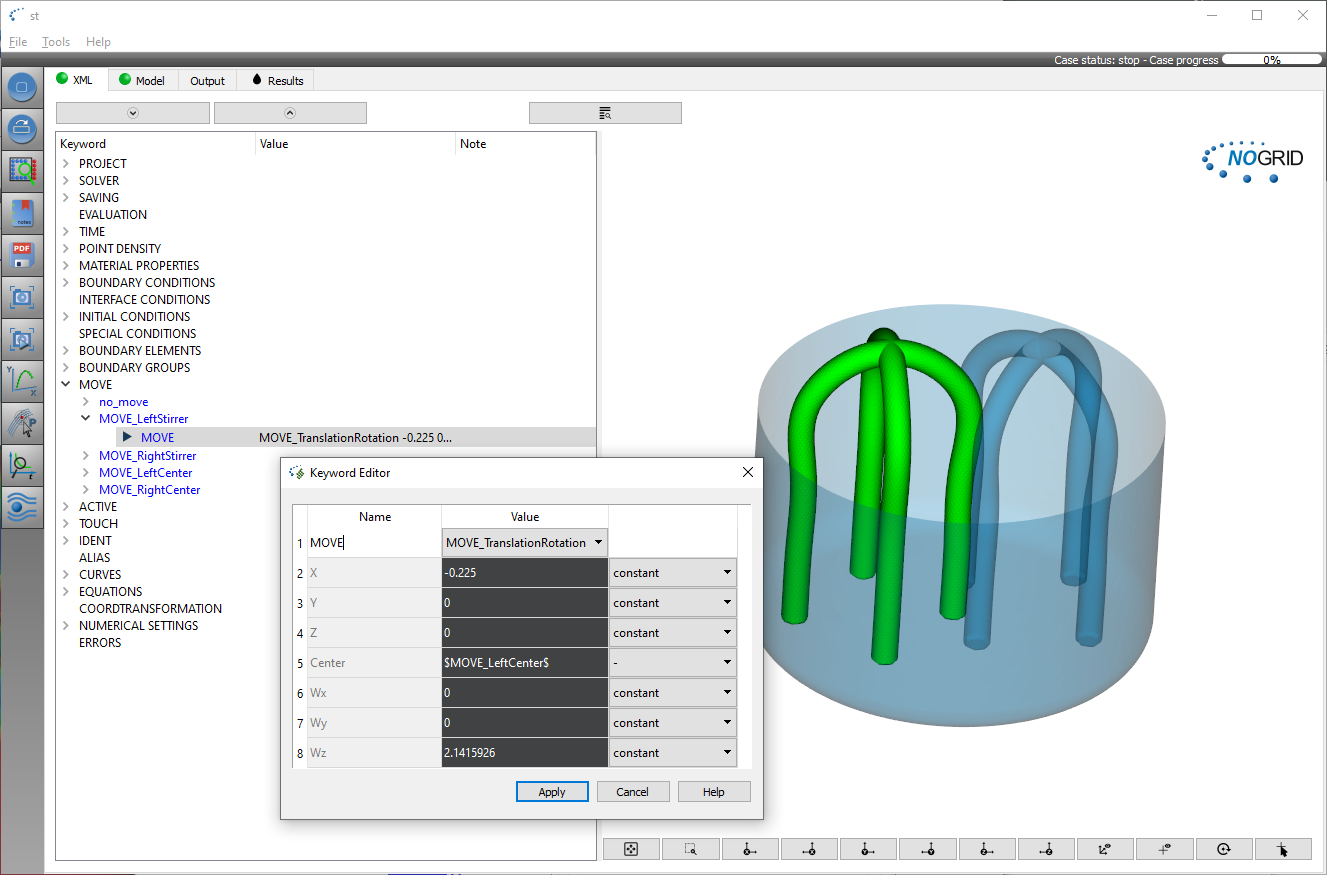Set view to negative Z axis
Image resolution: width=1327 pixels, height=875 pixels.
(x=1047, y=849)
